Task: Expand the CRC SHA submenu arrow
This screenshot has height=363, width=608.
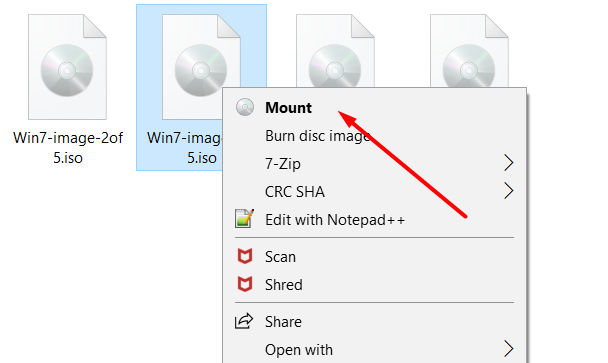Action: (x=508, y=191)
